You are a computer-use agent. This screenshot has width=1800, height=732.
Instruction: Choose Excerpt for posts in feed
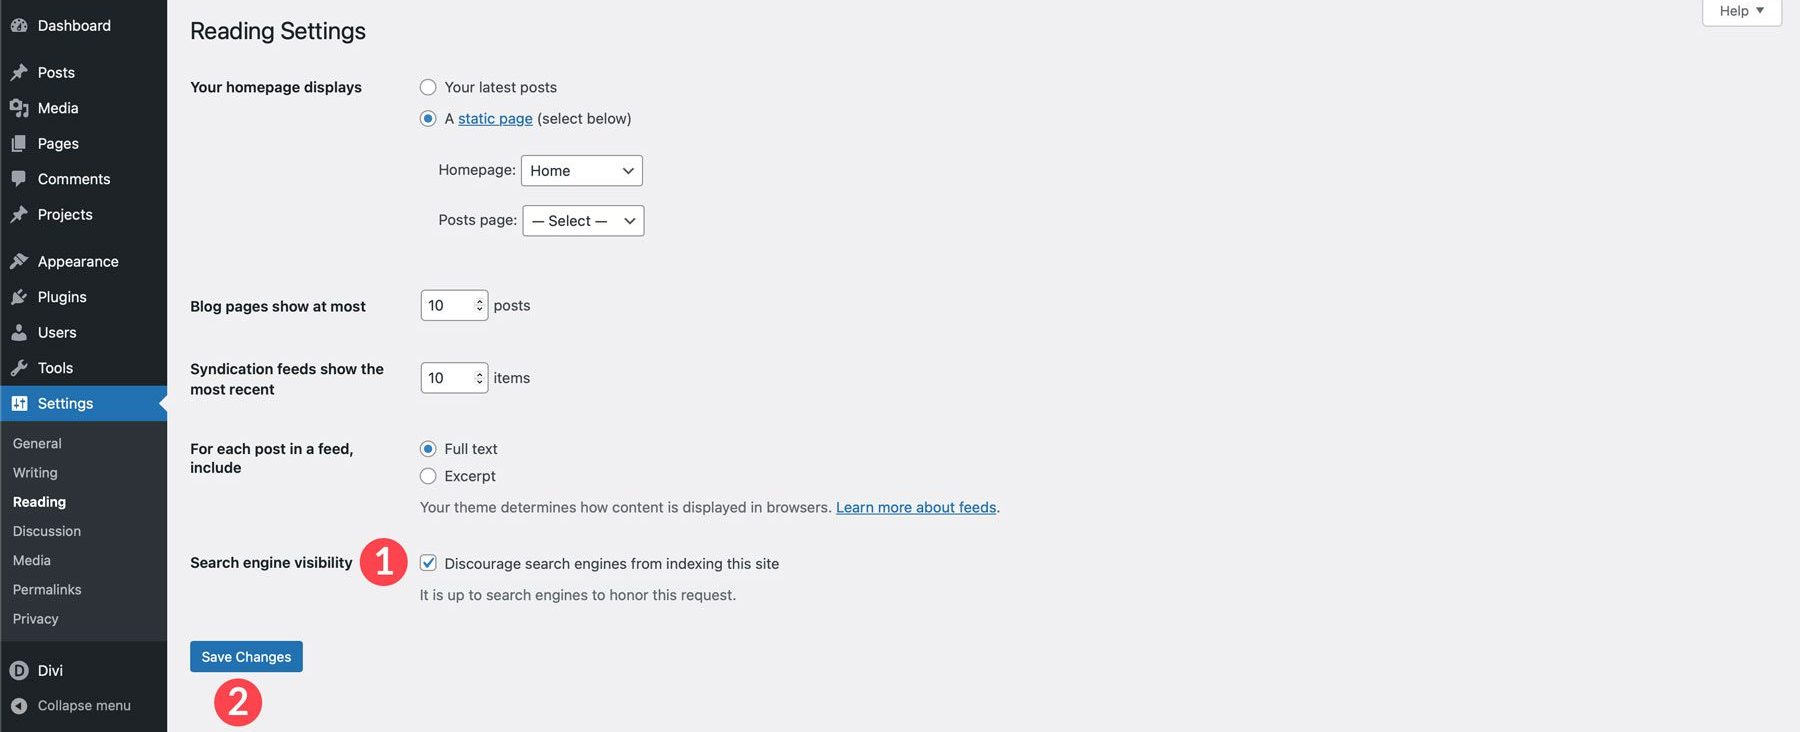[428, 475]
